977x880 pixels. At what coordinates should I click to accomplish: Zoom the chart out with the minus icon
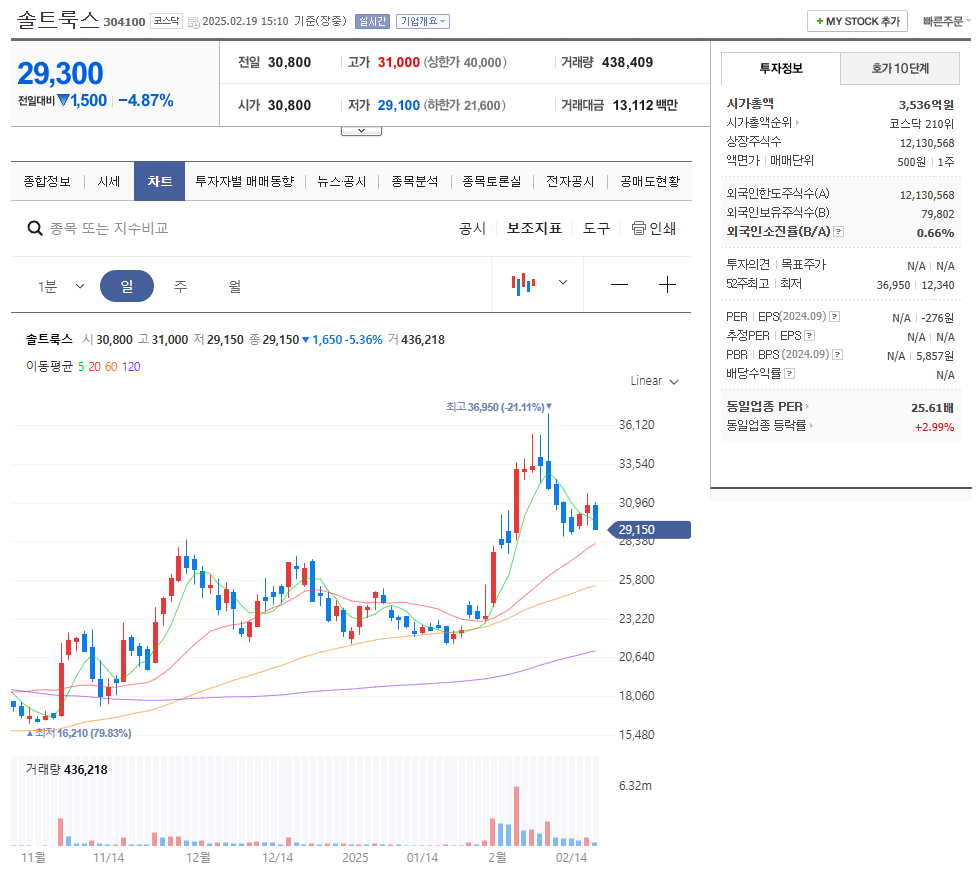coord(619,284)
